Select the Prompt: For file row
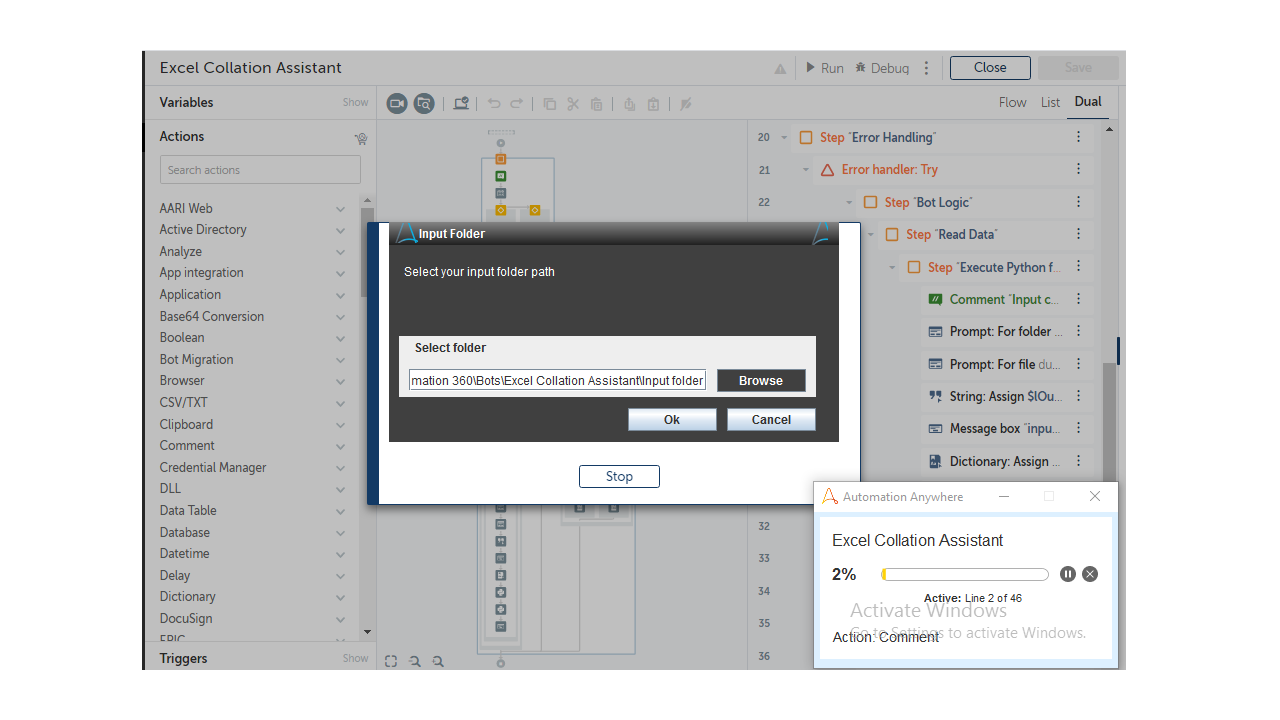1280x720 pixels. point(1007,364)
